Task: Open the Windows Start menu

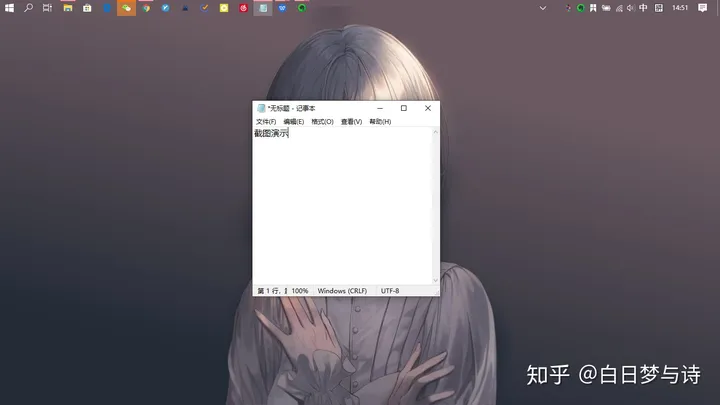Action: [9, 8]
